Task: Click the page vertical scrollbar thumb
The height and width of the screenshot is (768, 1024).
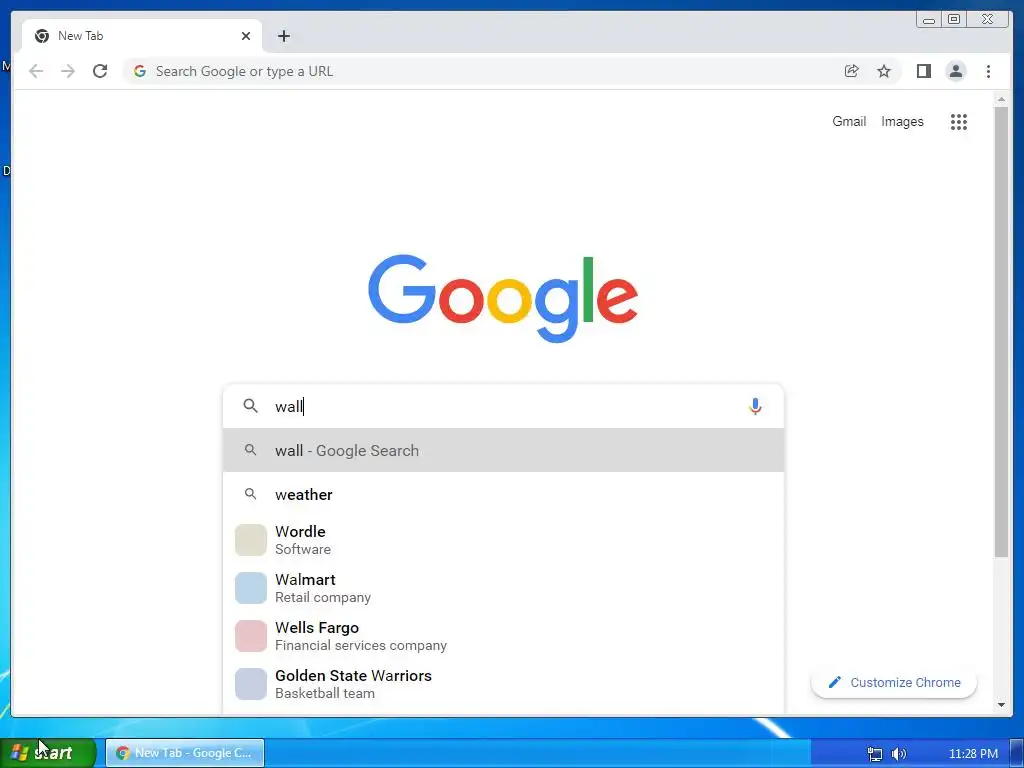Action: pyautogui.click(x=1001, y=332)
